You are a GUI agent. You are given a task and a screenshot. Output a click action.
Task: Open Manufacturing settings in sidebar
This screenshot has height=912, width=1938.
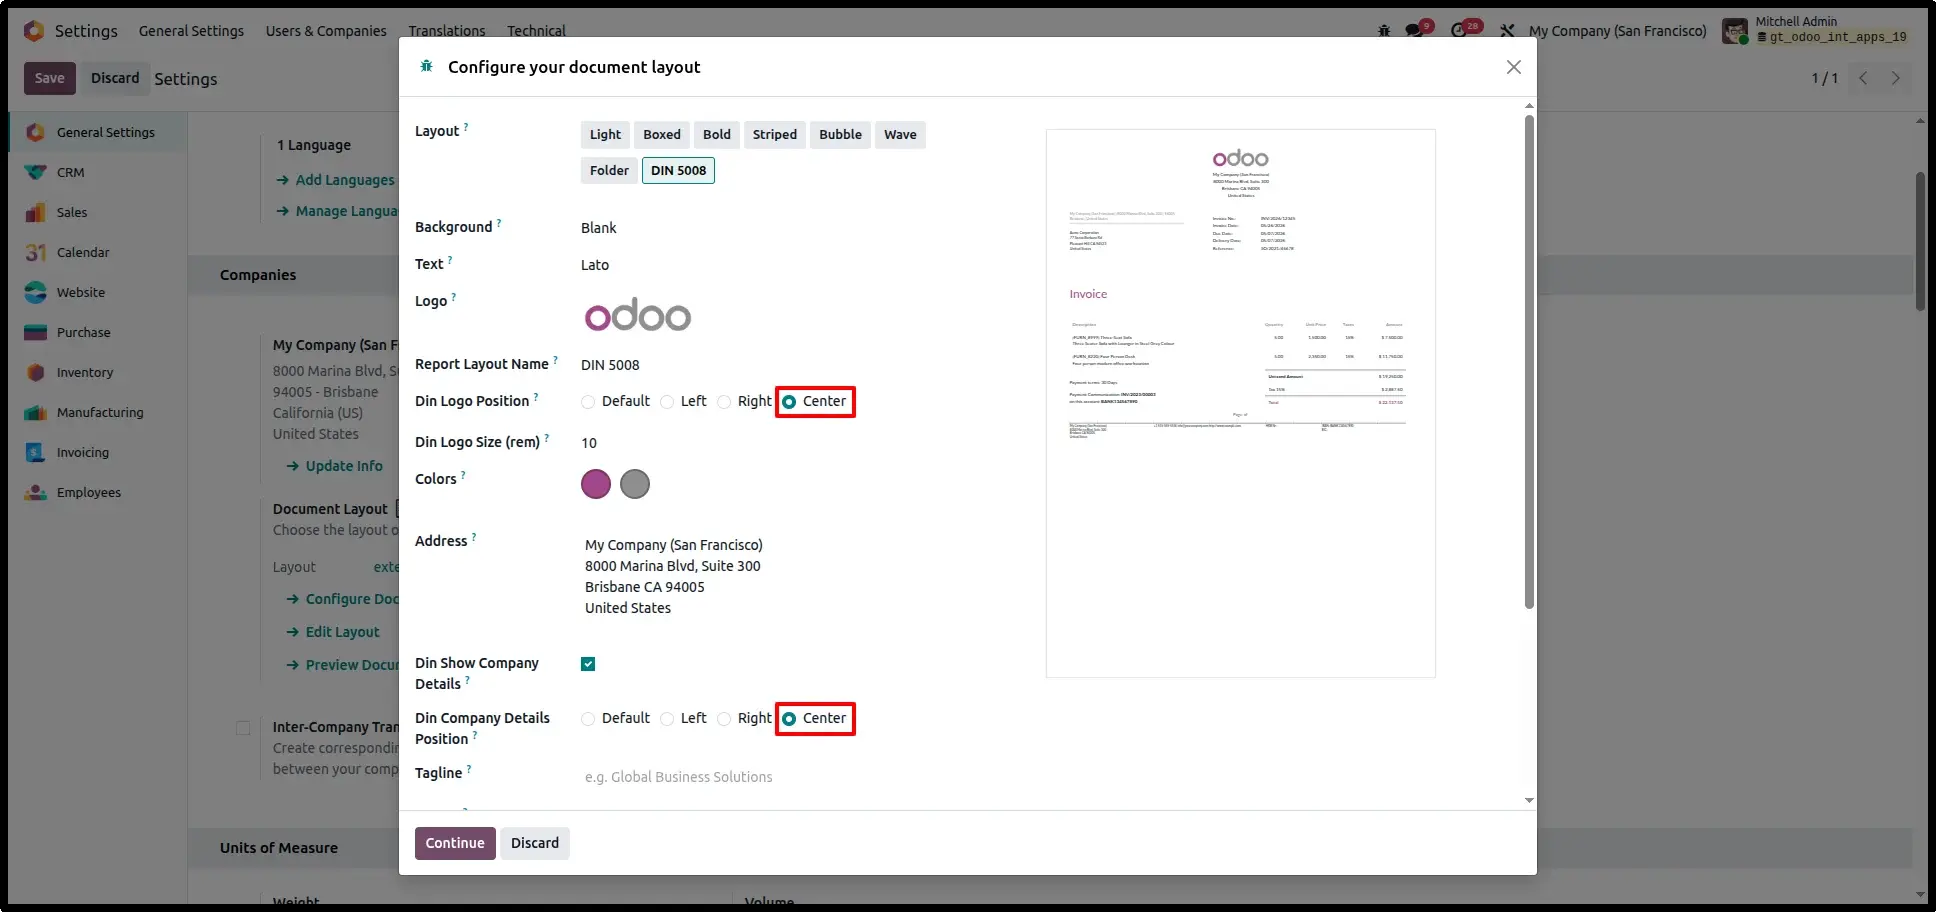tap(100, 412)
